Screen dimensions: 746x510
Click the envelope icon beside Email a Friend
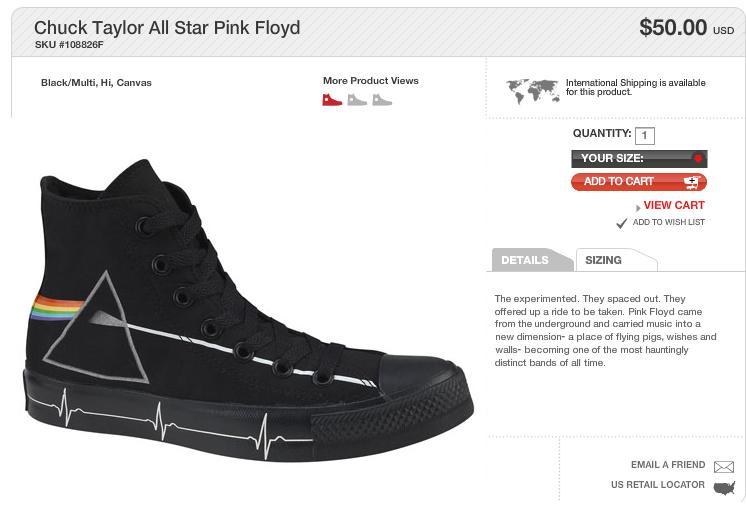point(724,467)
